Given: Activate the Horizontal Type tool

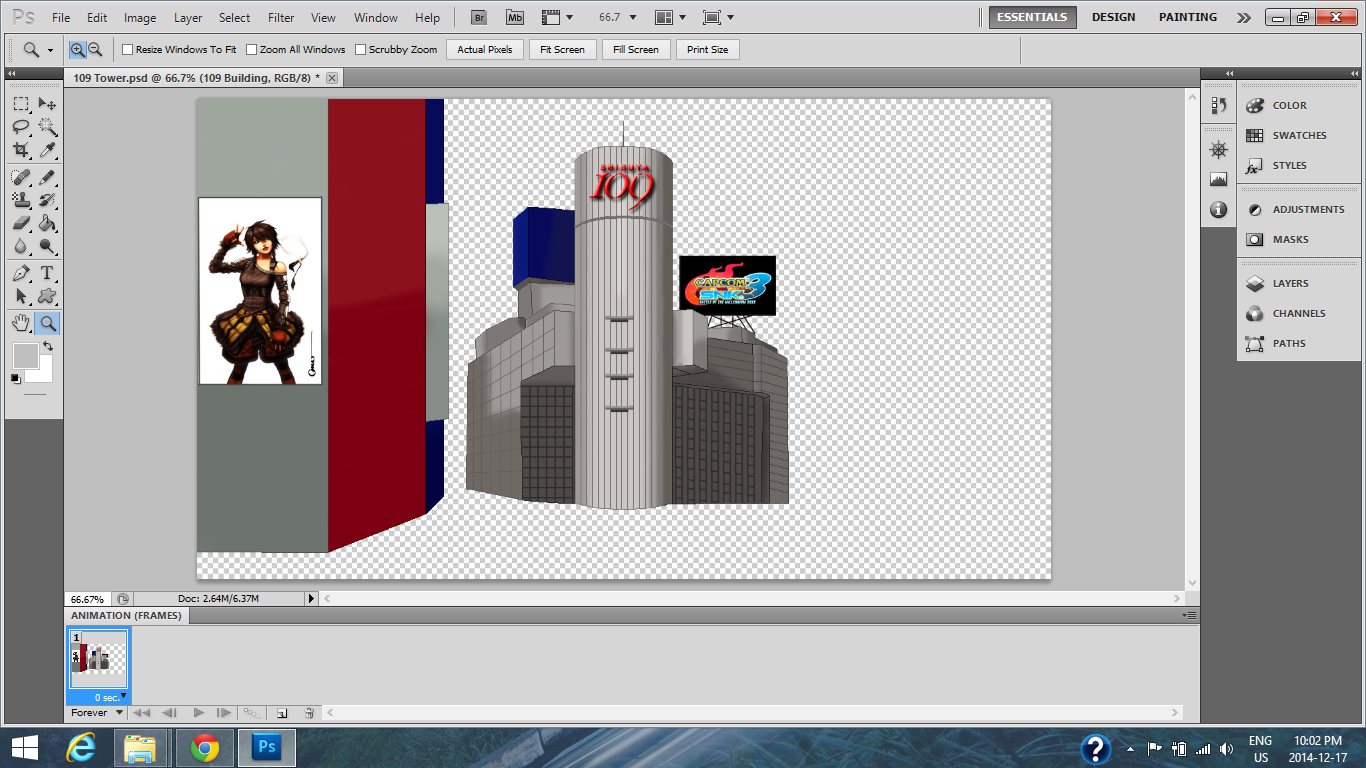Looking at the screenshot, I should (x=47, y=273).
